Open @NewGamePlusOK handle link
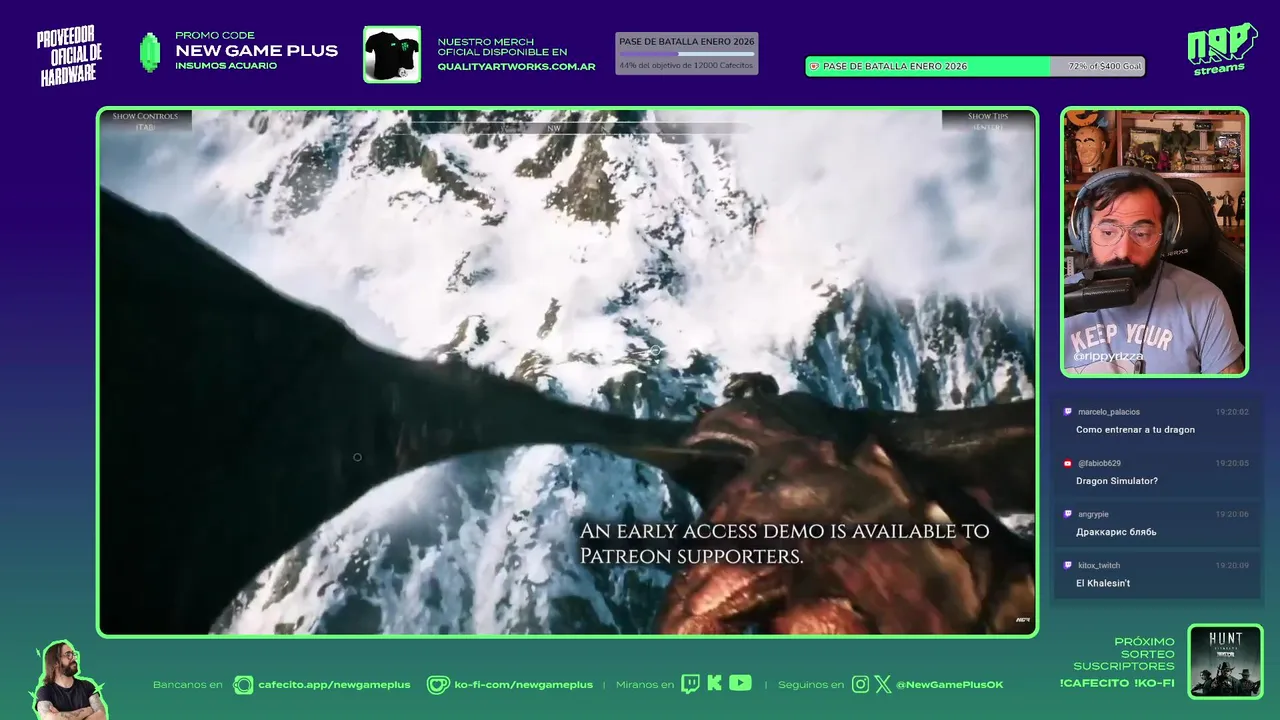Screen dimensions: 1280x720 click(x=949, y=685)
